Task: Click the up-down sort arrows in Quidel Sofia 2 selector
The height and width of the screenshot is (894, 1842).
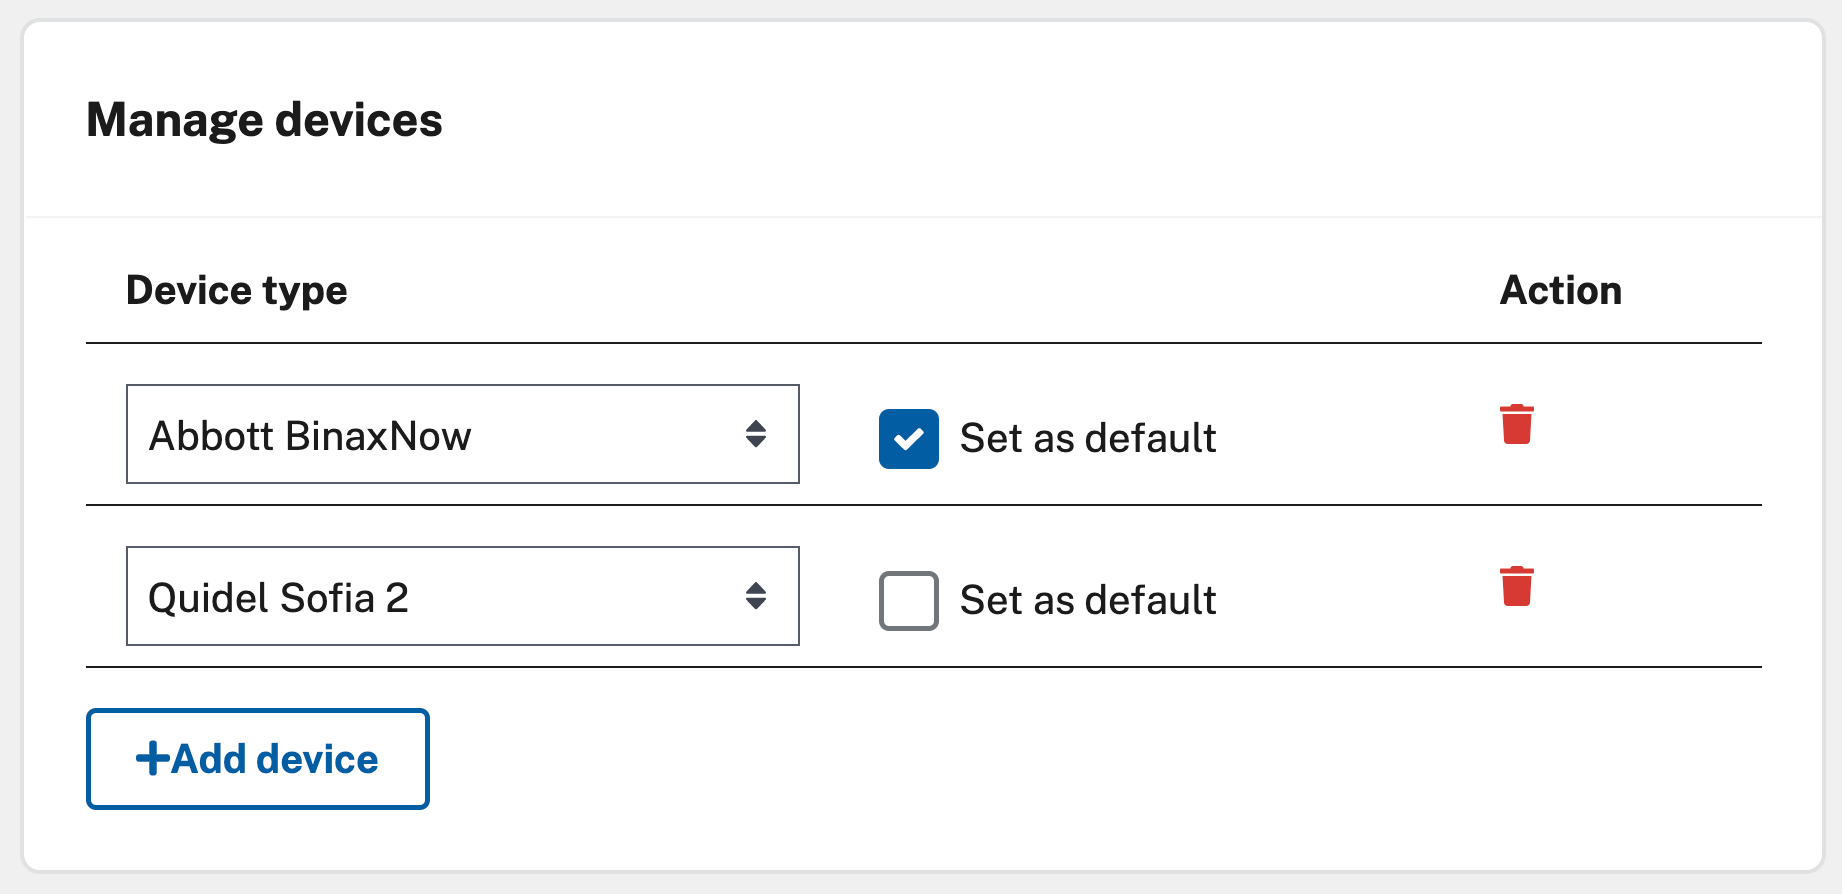Action: pyautogui.click(x=757, y=597)
